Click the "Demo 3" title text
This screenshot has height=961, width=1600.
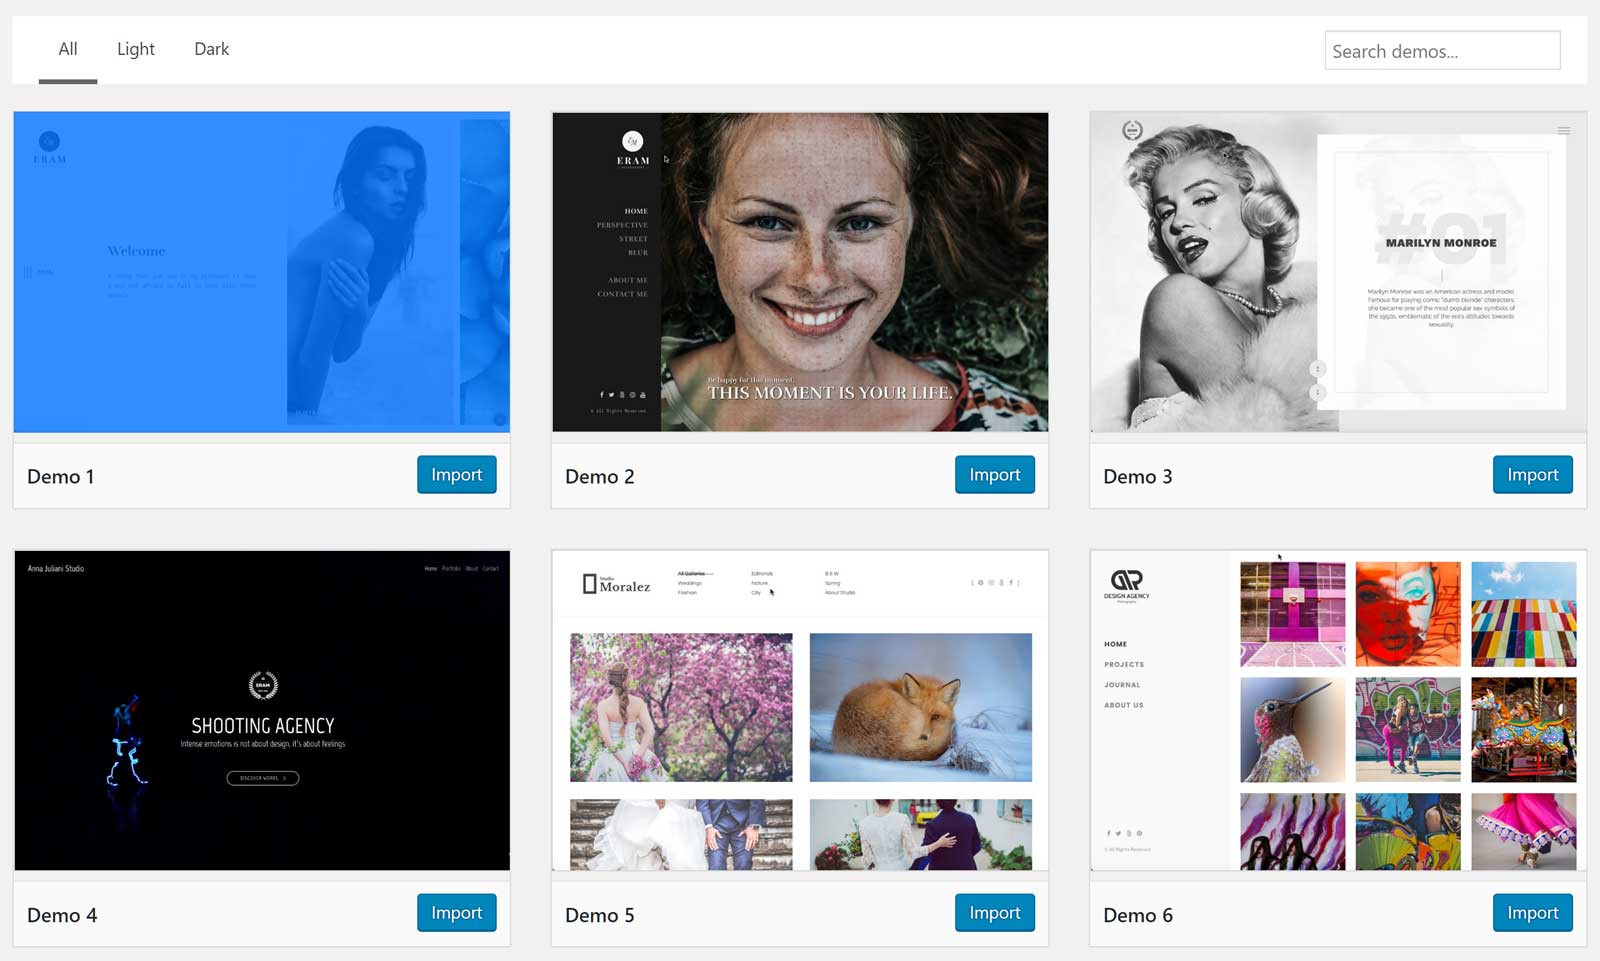coord(1138,477)
